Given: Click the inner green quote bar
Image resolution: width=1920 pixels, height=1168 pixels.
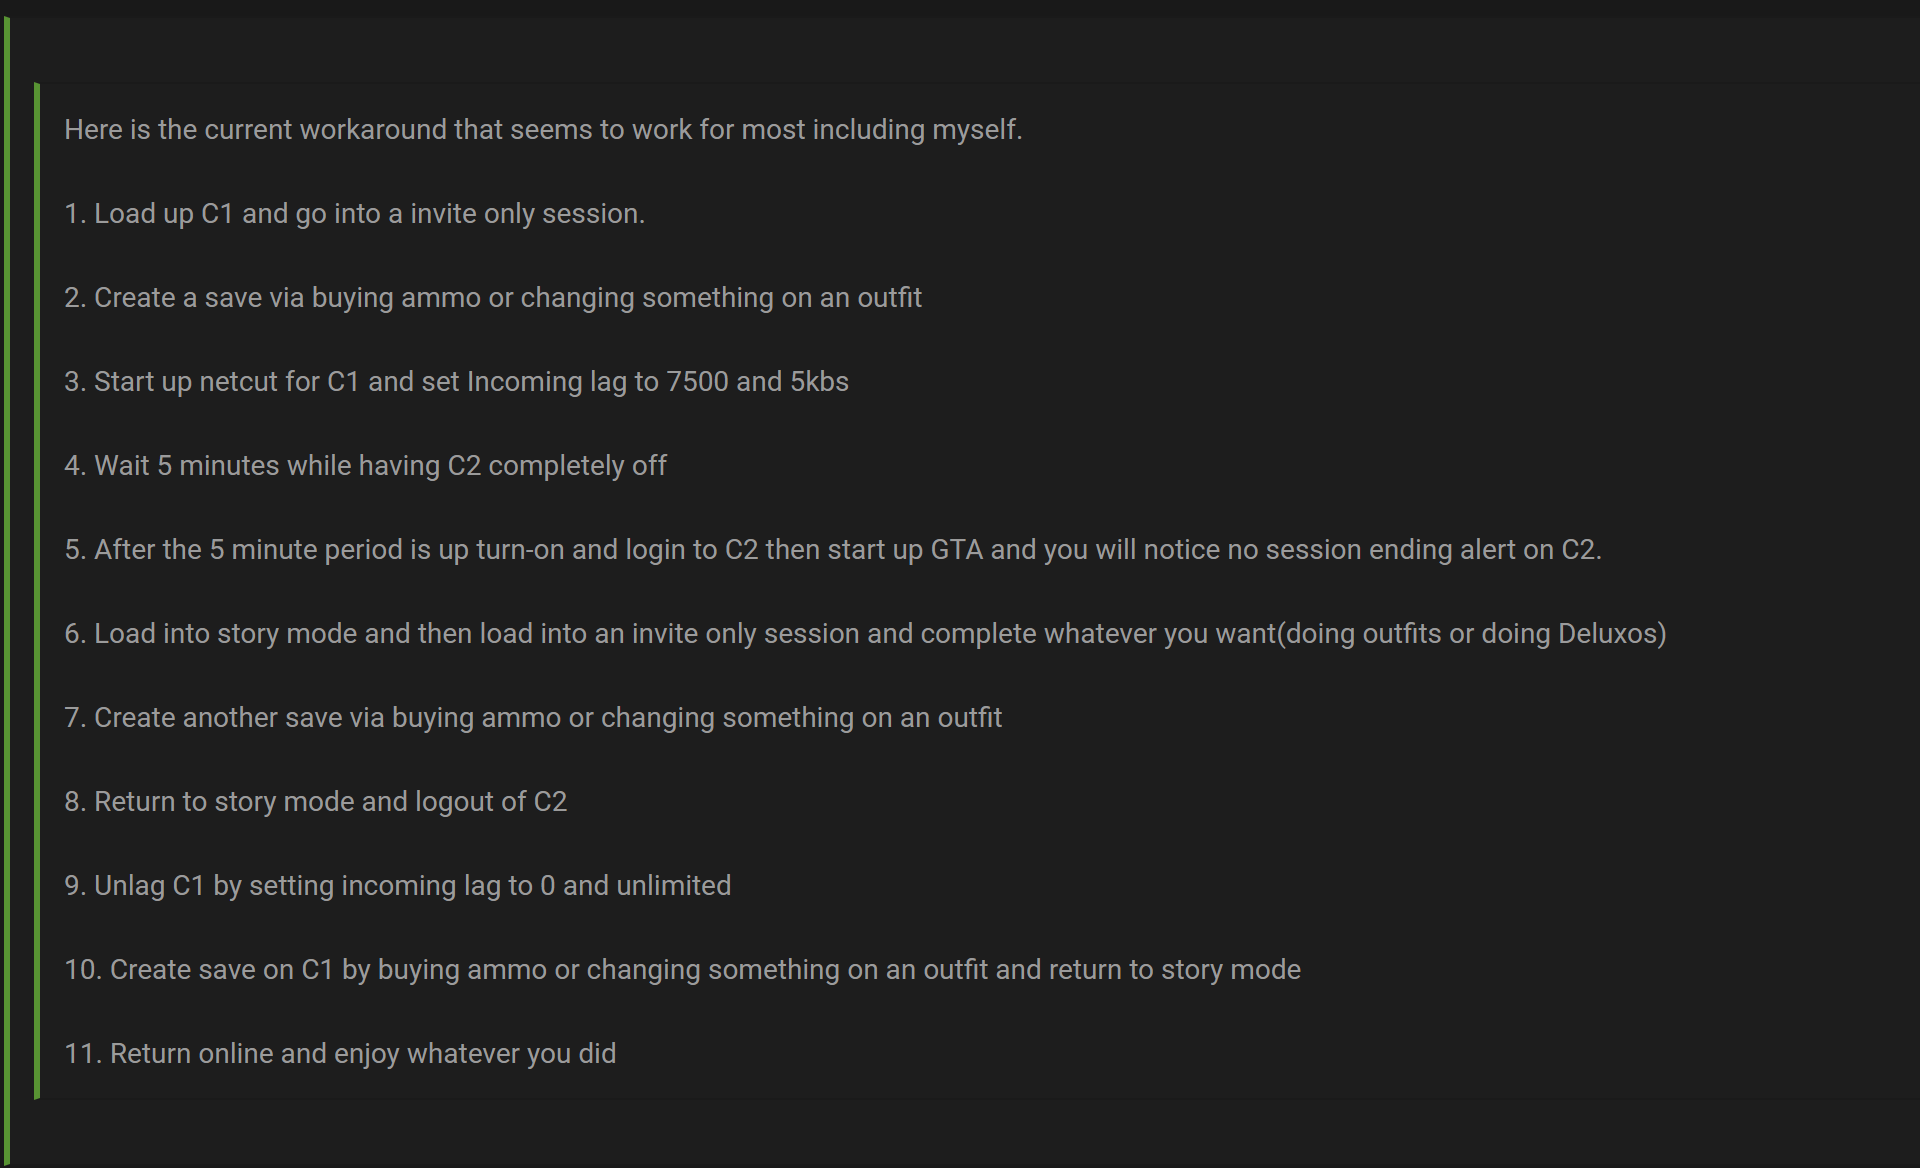Looking at the screenshot, I should point(37,590).
